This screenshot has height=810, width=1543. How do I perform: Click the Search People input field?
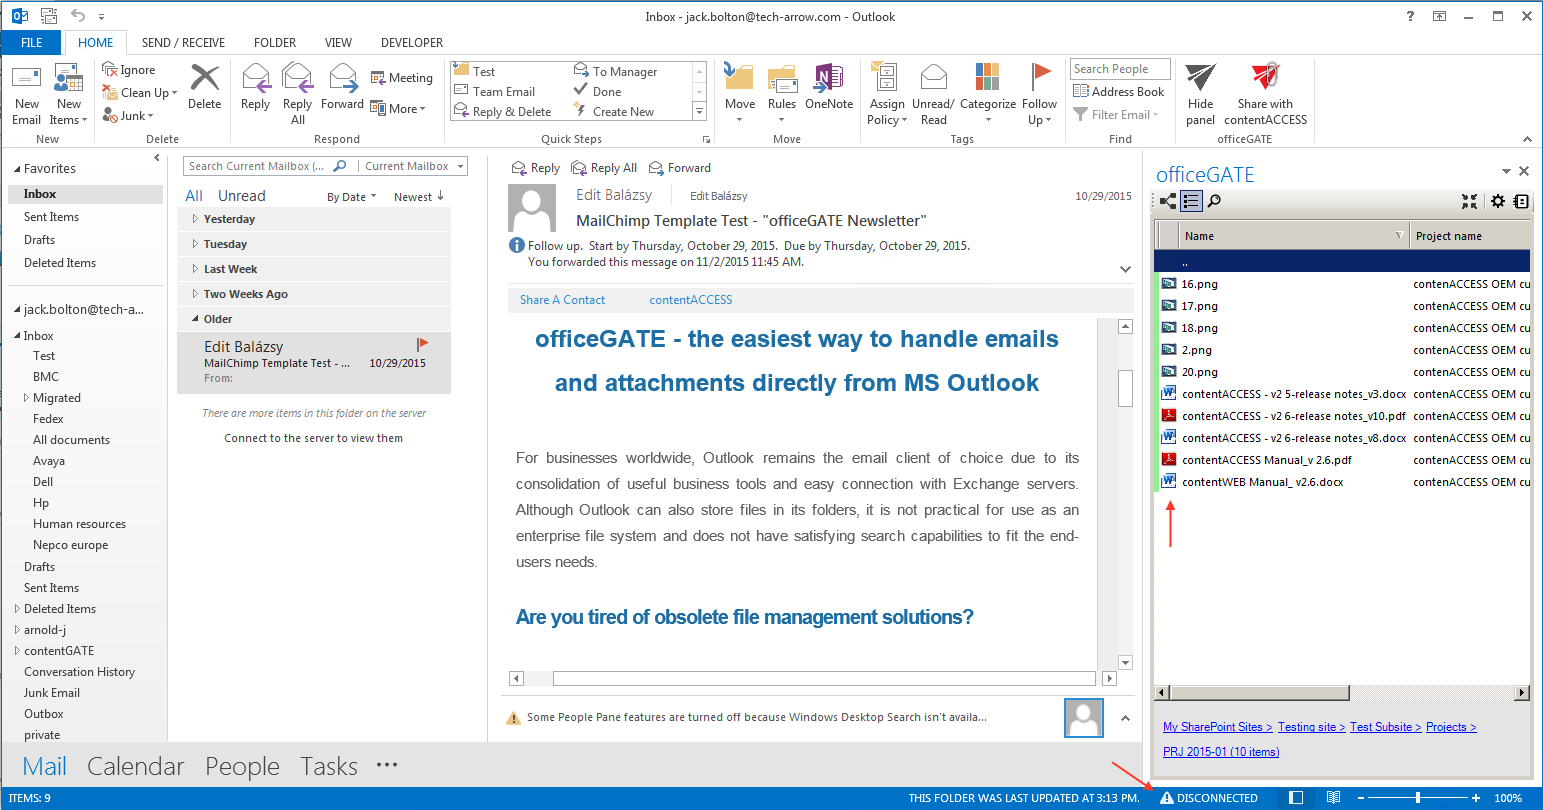tap(1120, 69)
